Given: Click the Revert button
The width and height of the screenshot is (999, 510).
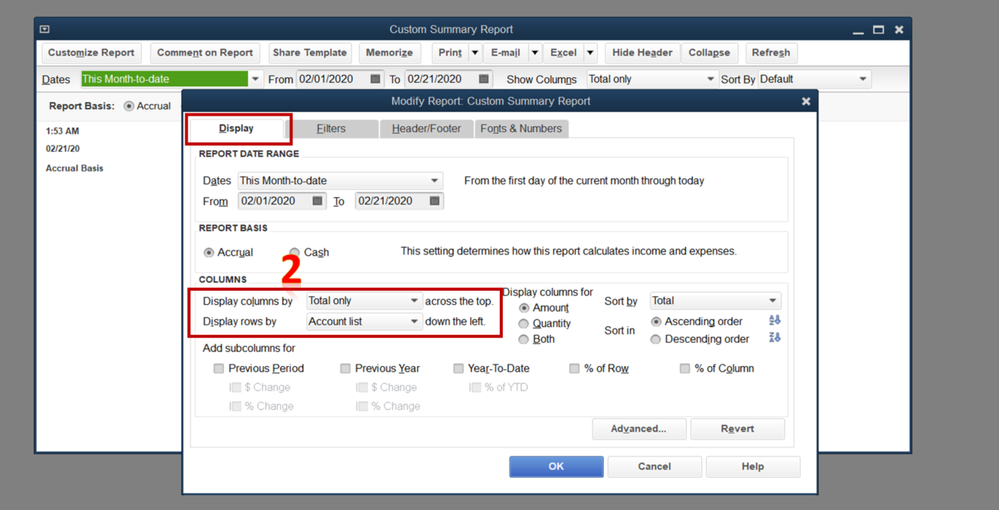Looking at the screenshot, I should coord(737,429).
